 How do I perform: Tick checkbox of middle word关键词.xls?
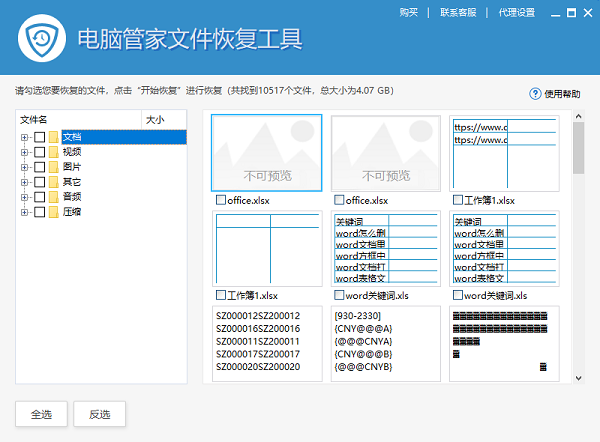tap(339, 295)
